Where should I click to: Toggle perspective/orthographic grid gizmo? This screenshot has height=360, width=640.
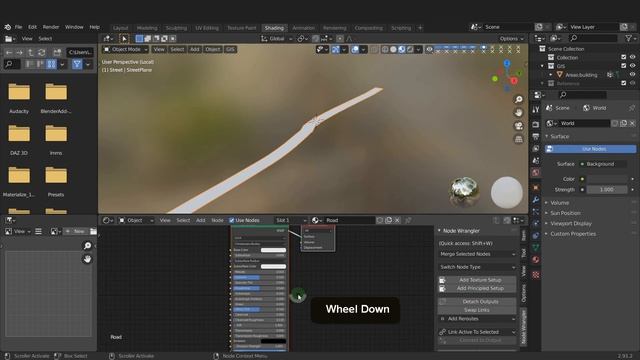[x=518, y=139]
